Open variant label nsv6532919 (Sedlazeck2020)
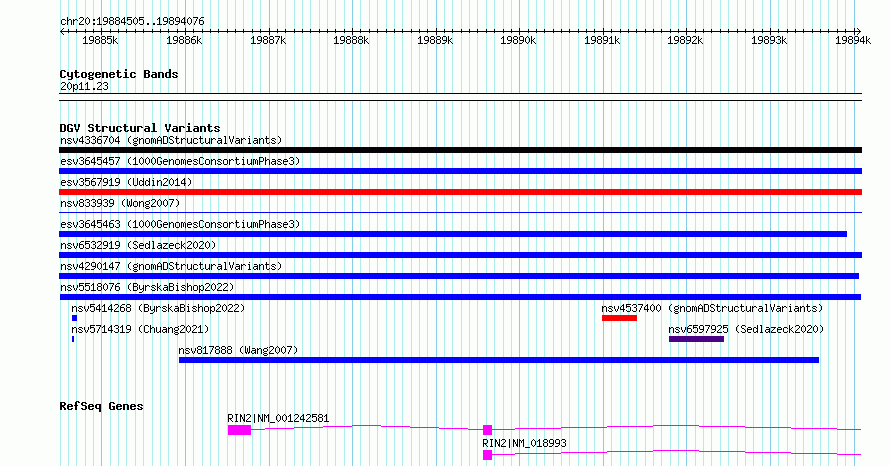890x466 pixels. (x=138, y=245)
